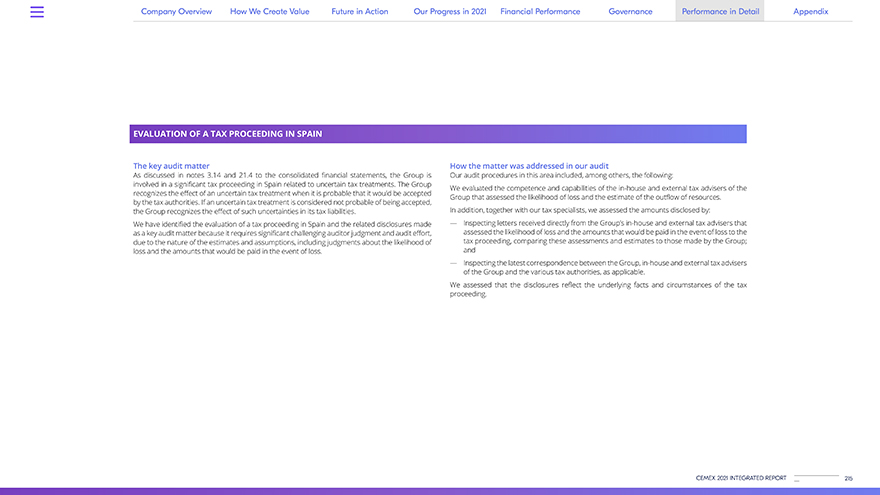Click the page progress indicator line
Viewport: 880px width, 495px height.
point(816,477)
